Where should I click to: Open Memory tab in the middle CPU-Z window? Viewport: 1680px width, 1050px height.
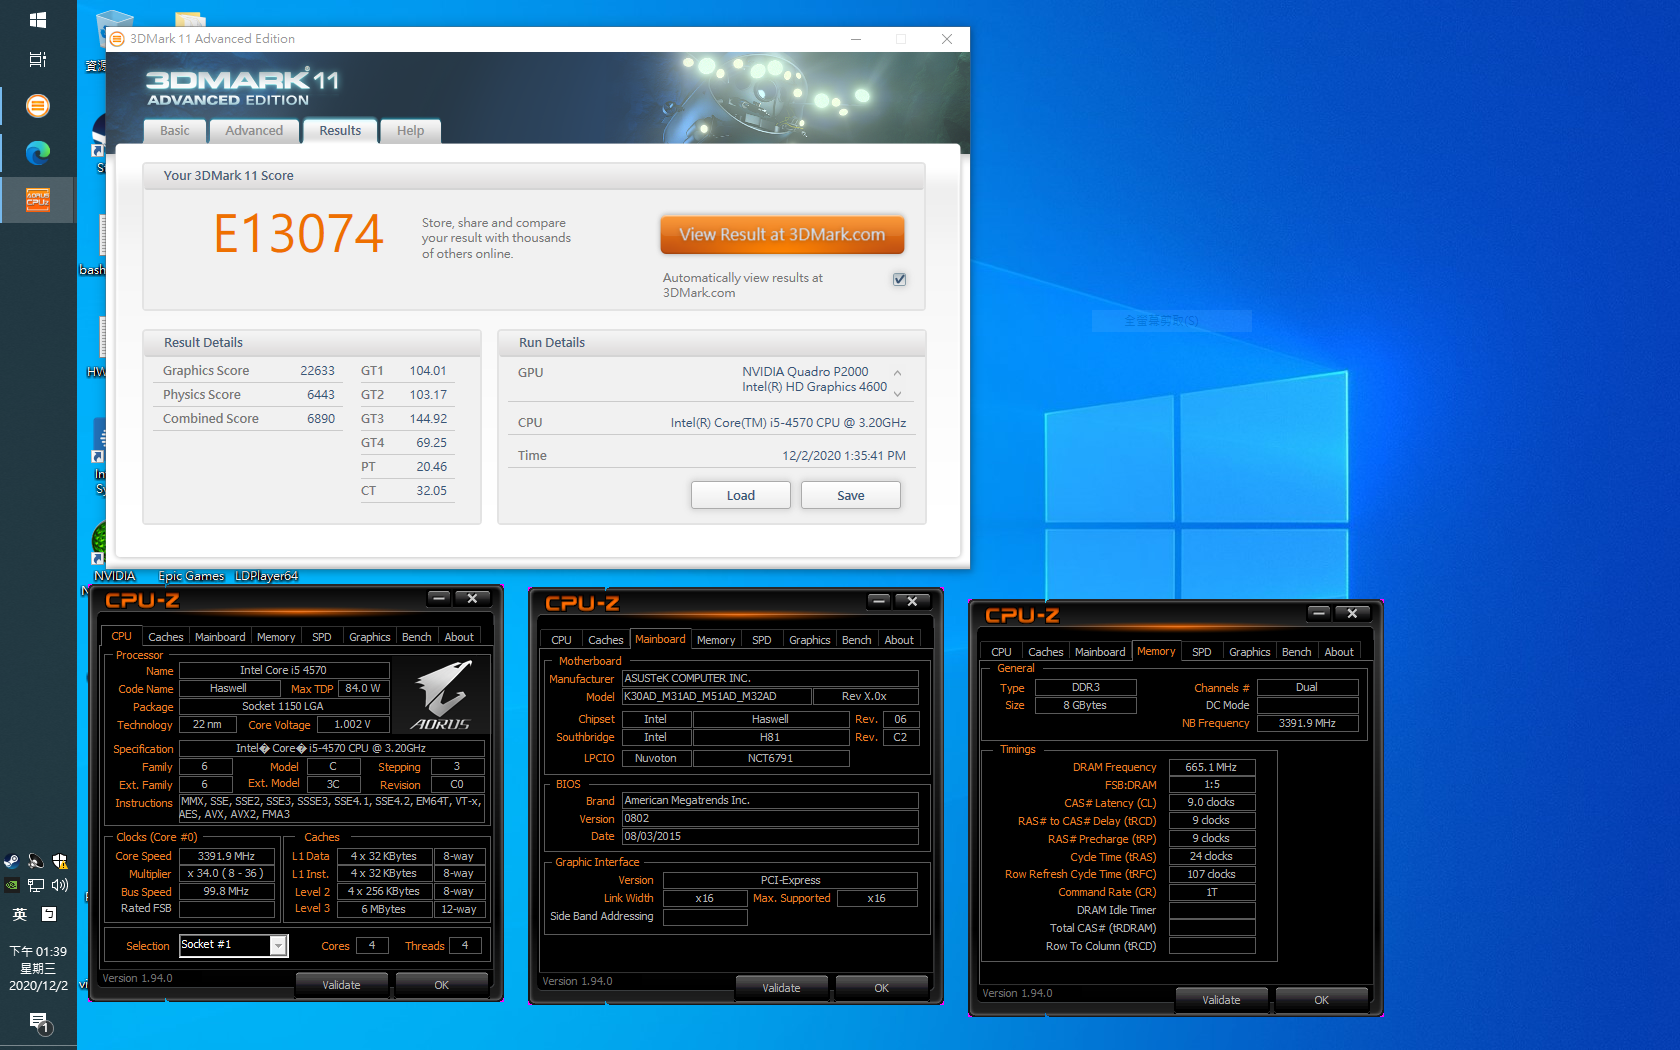(716, 640)
